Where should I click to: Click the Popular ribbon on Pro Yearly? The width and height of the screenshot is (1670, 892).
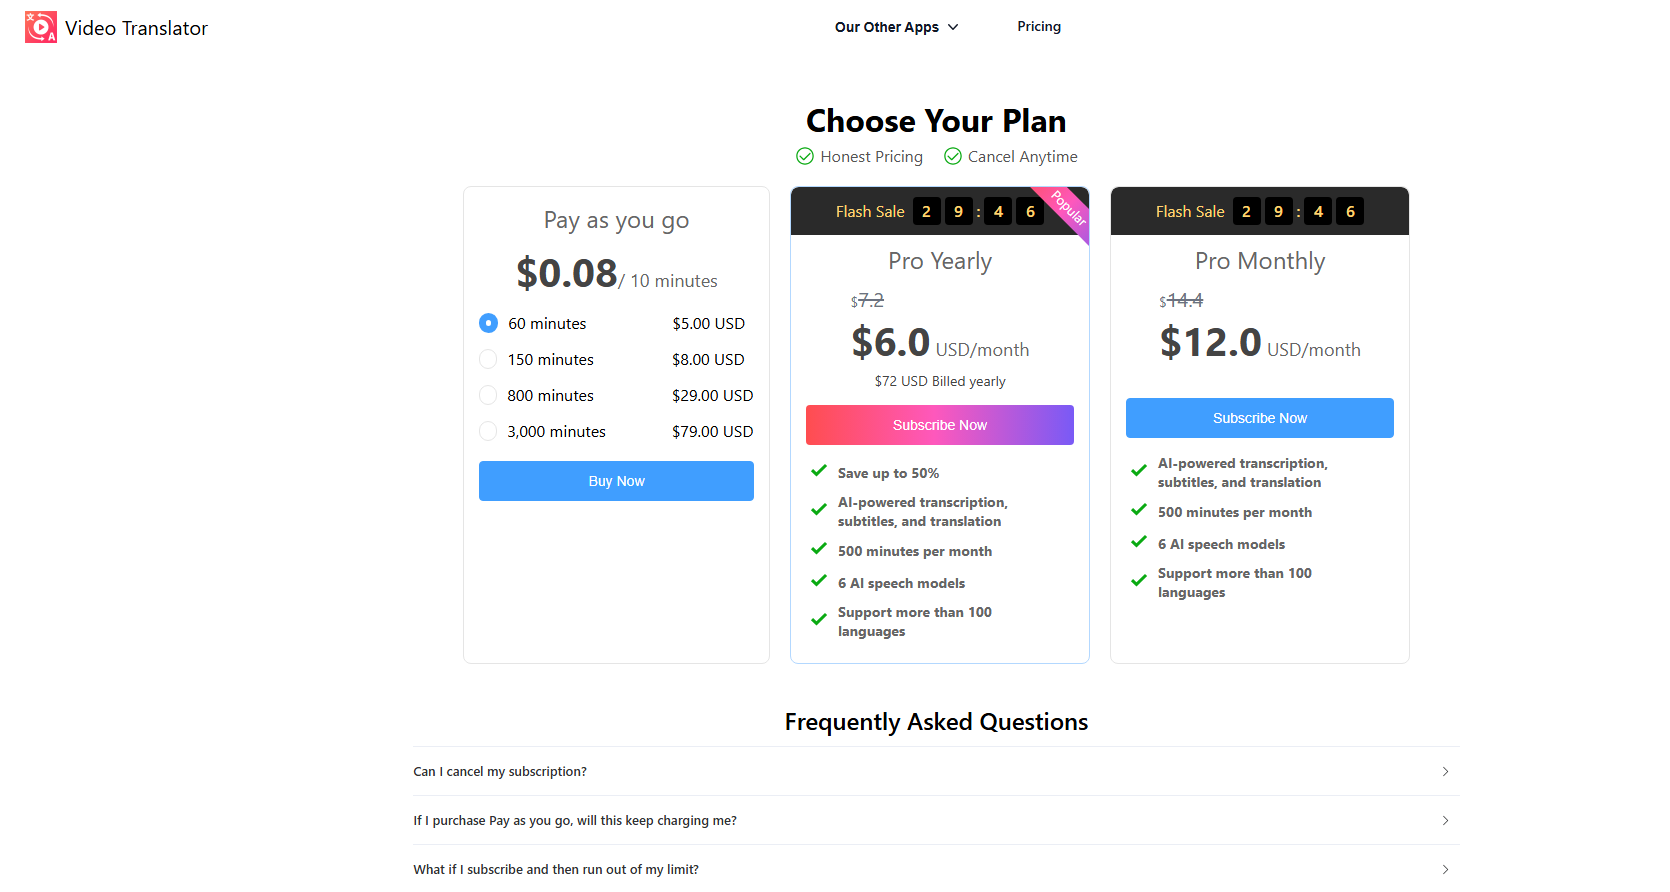point(1069,208)
